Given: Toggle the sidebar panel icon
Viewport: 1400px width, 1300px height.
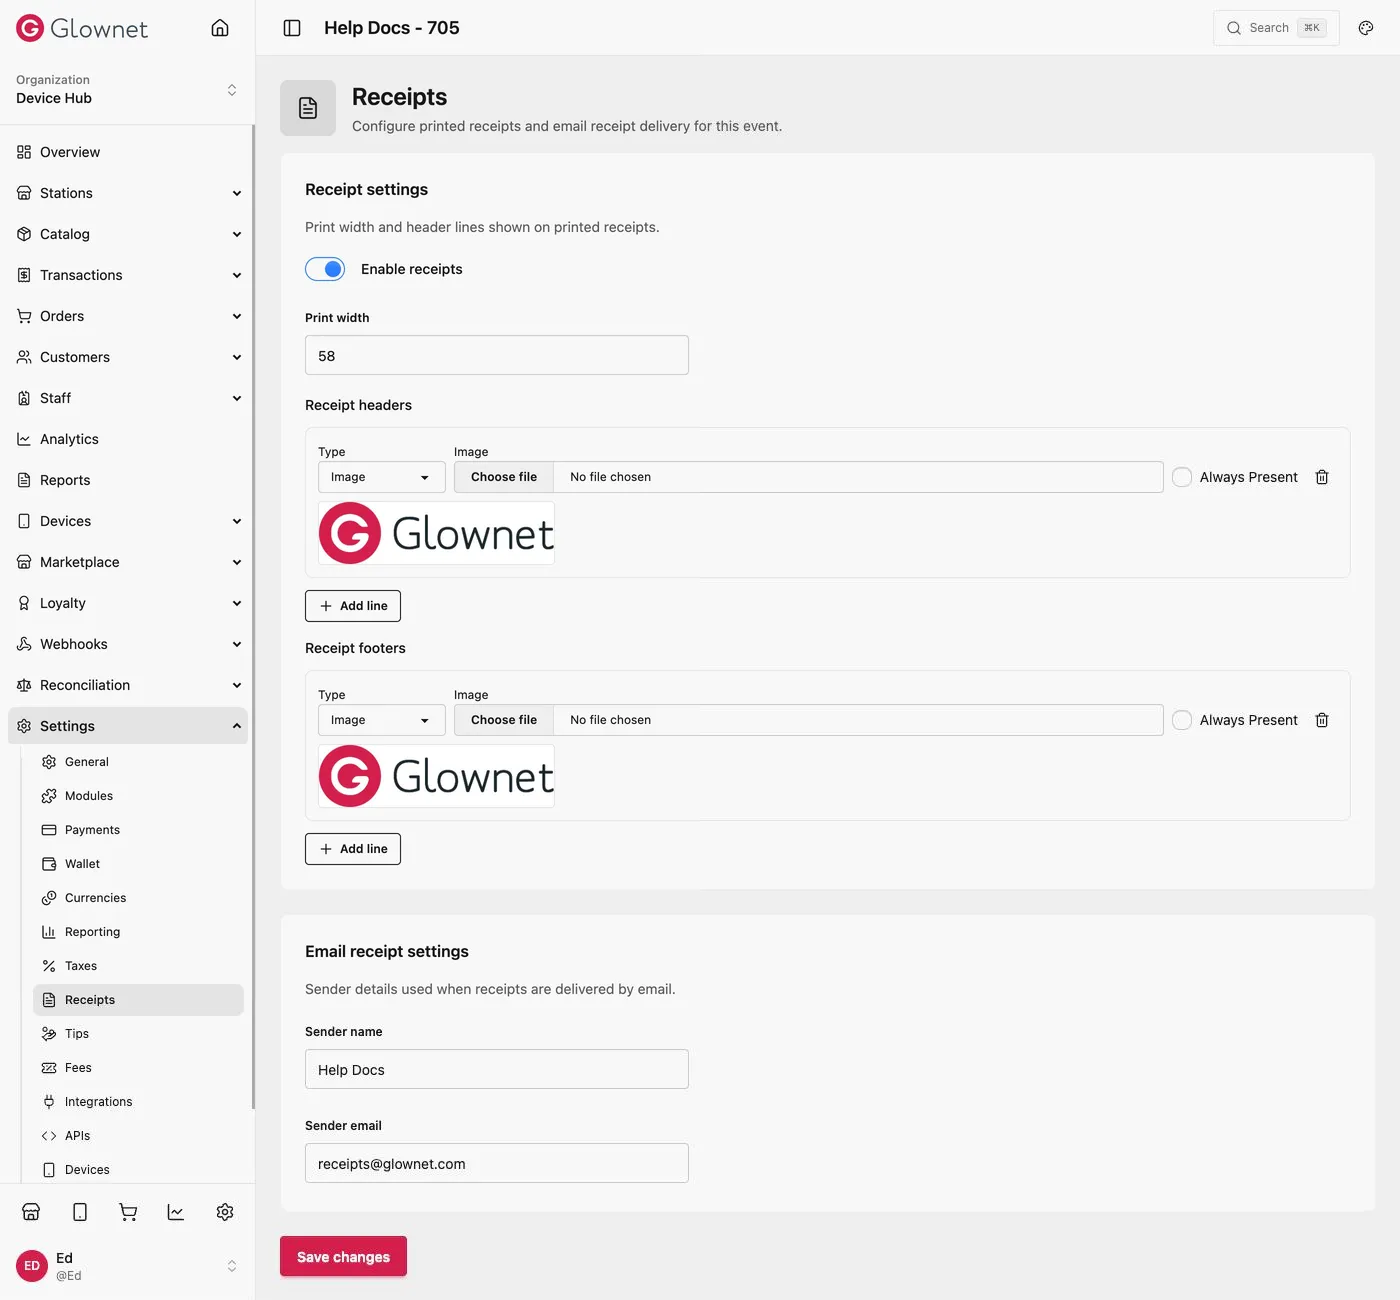Looking at the screenshot, I should click(292, 28).
